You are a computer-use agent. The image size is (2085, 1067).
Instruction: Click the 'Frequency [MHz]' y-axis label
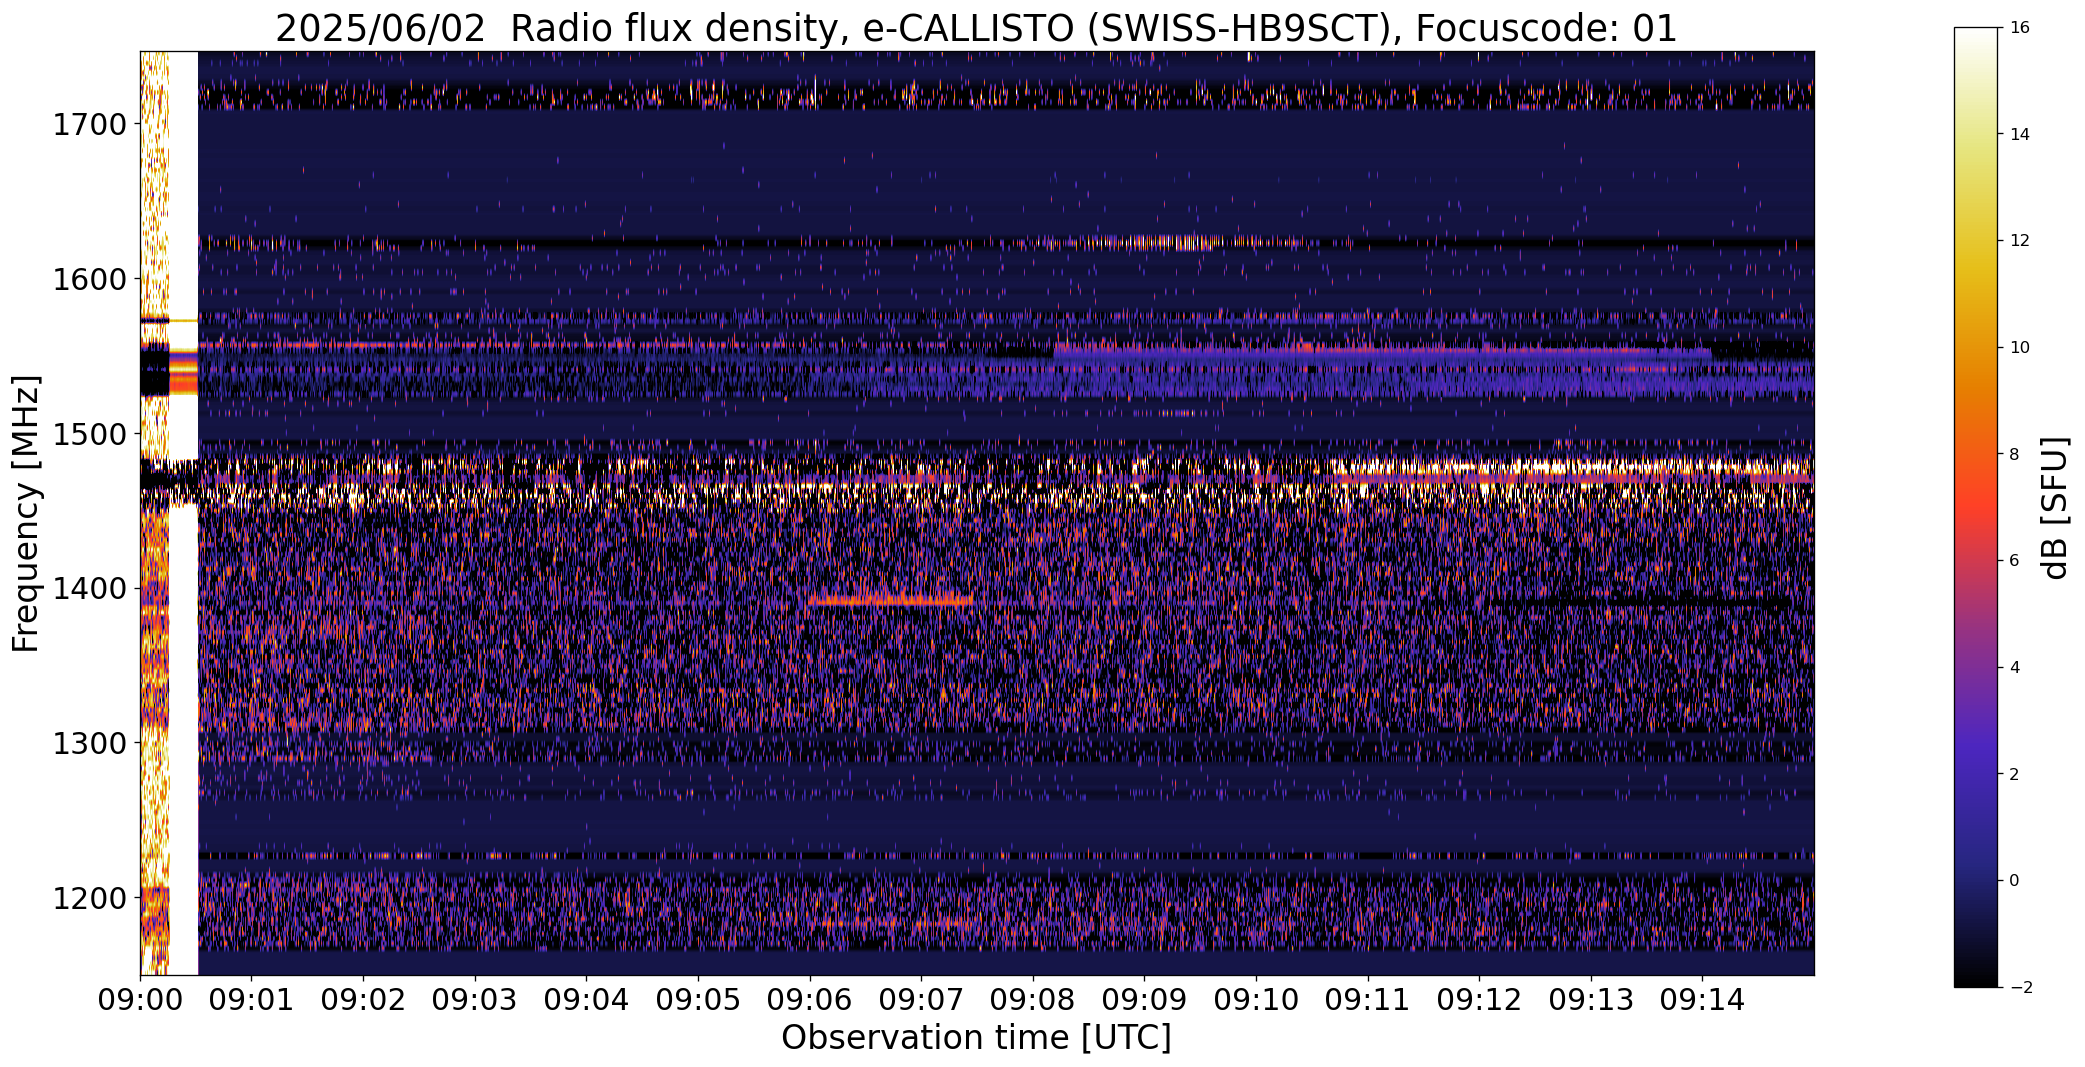[26, 513]
